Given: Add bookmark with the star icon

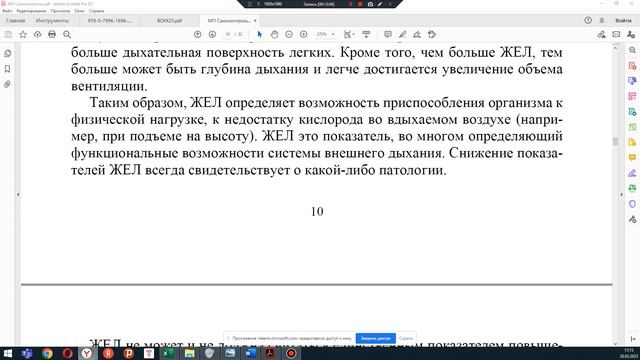Looking at the screenshot, I should 23,35.
